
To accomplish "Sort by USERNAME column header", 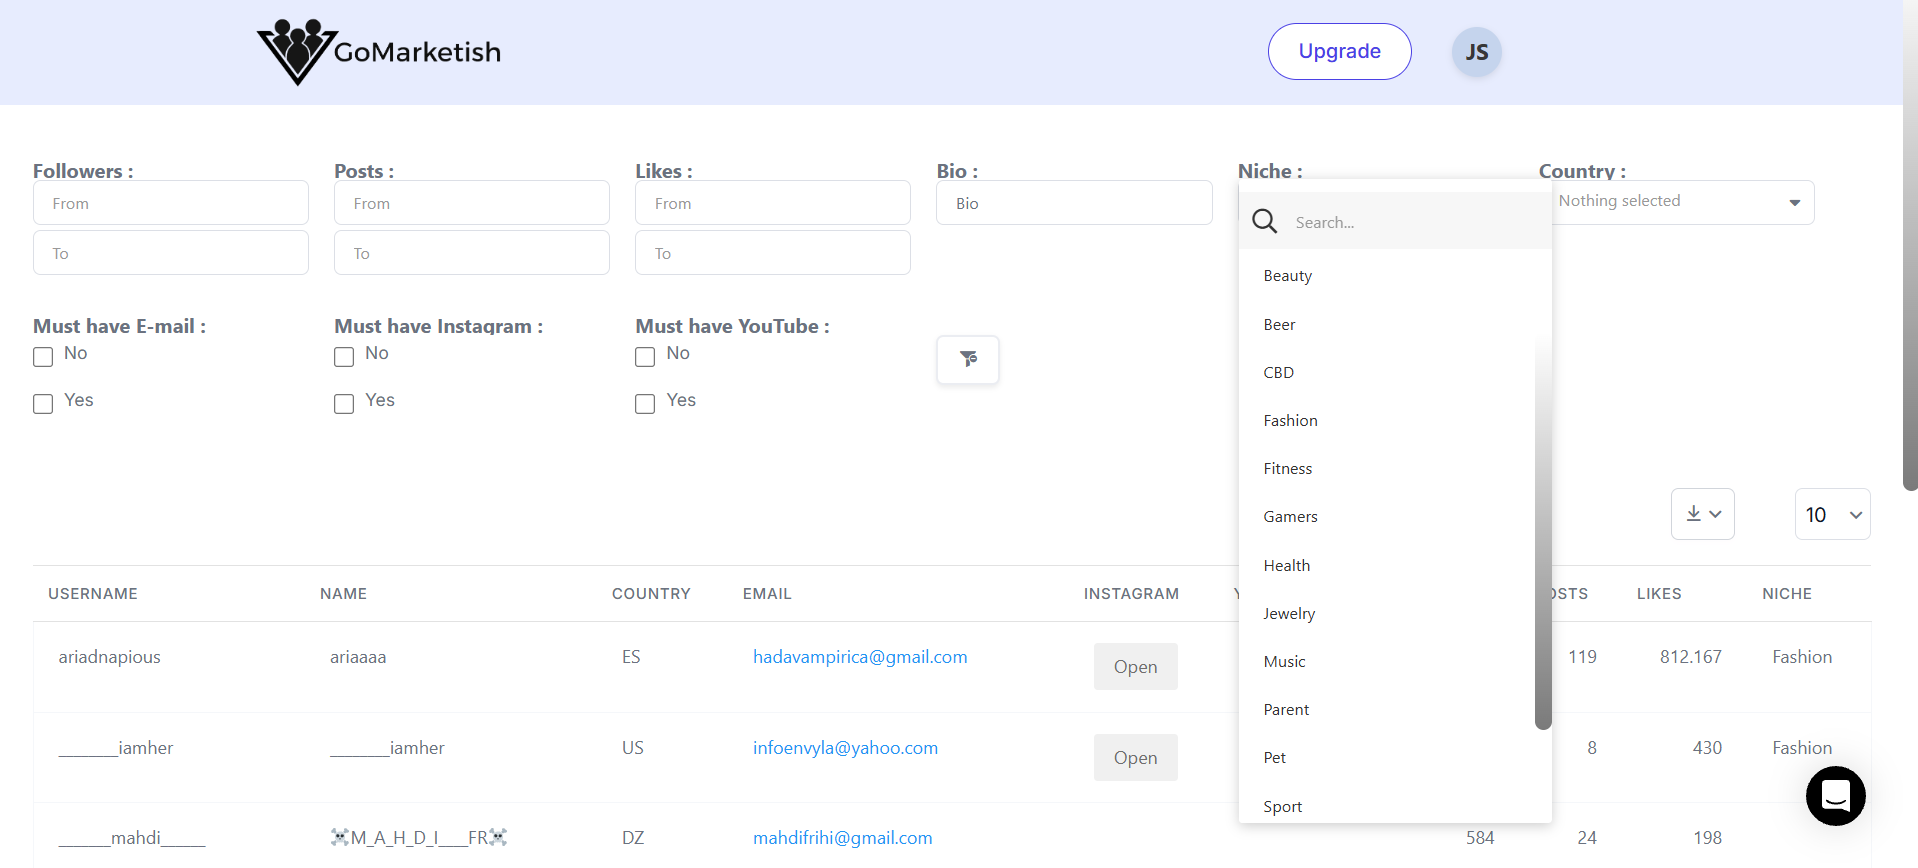I will pyautogui.click(x=93, y=594).
